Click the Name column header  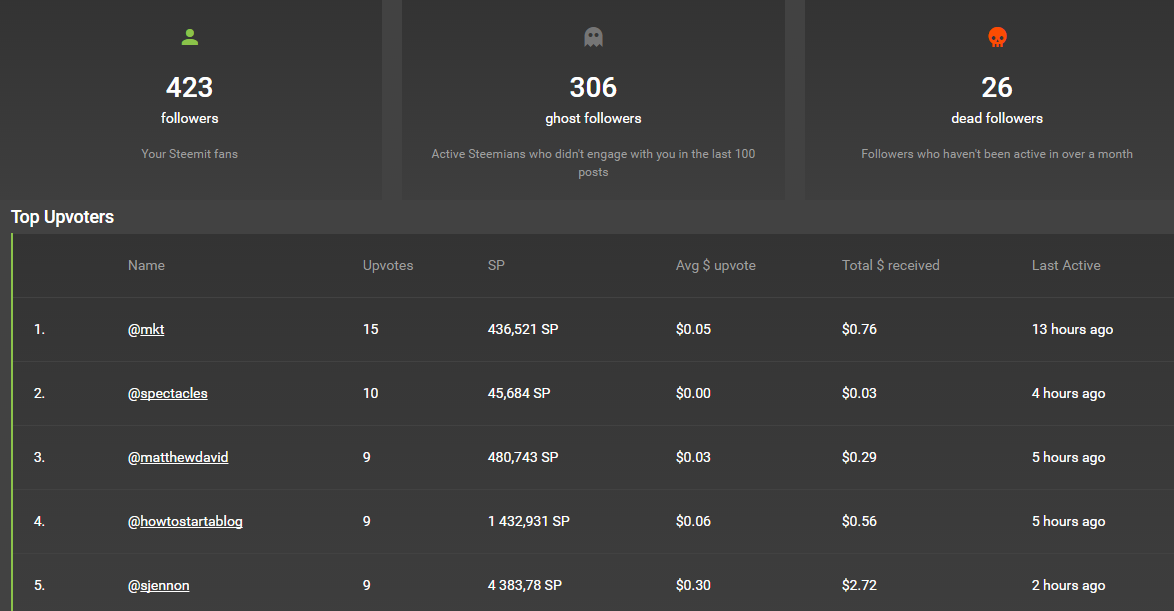tap(146, 265)
